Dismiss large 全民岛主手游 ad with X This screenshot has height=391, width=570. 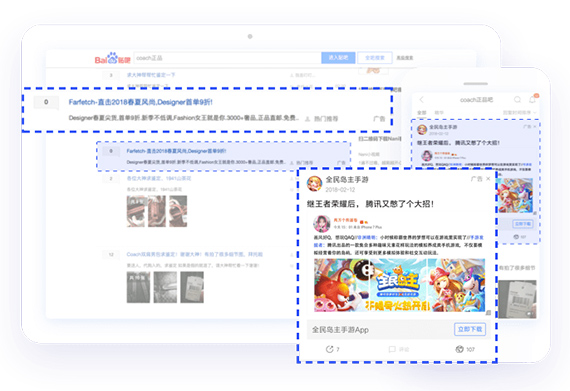pos(488,179)
